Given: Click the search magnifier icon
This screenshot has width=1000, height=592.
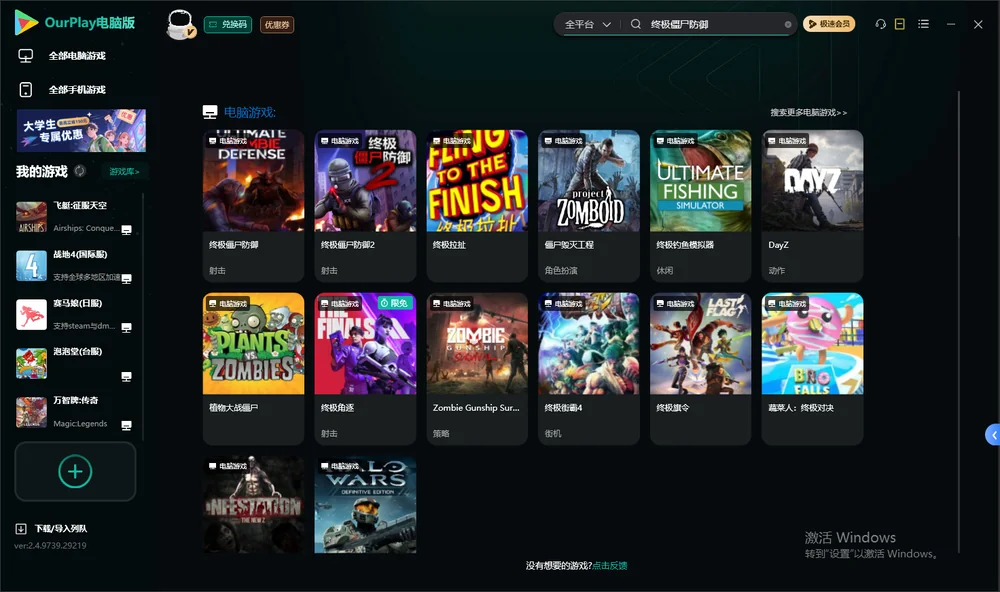Looking at the screenshot, I should coord(636,24).
